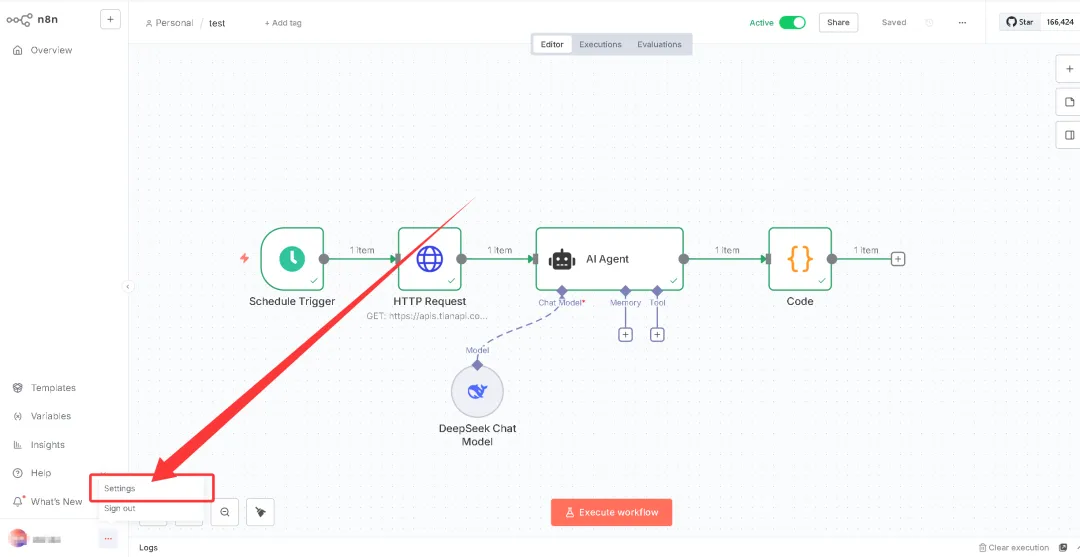Image resolution: width=1080 pixels, height=557 pixels.
Task: Select the DeepSeek Chat Model node
Action: coord(477,391)
